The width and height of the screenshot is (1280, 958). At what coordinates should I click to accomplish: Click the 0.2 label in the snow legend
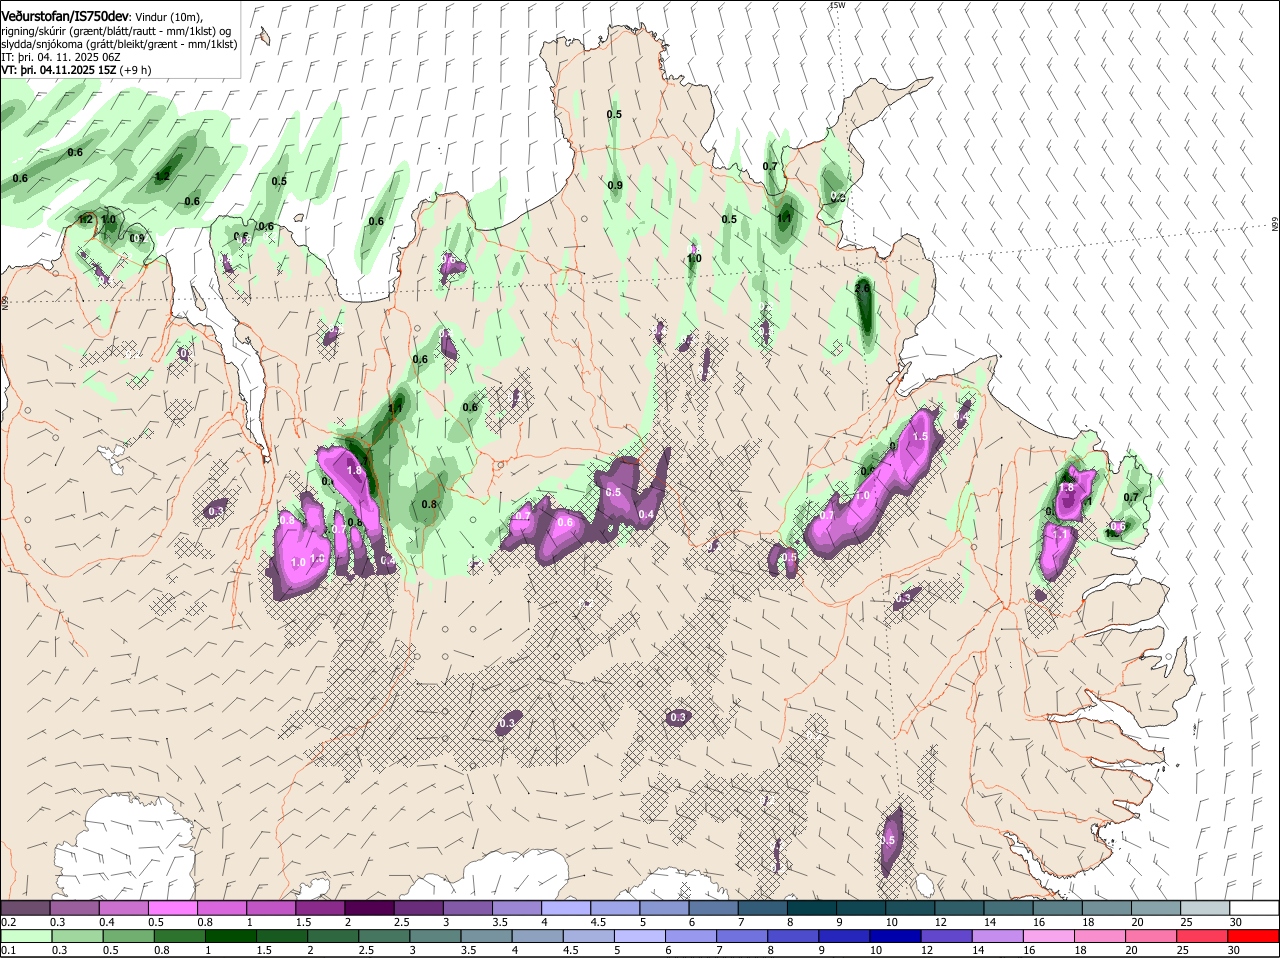point(8,922)
